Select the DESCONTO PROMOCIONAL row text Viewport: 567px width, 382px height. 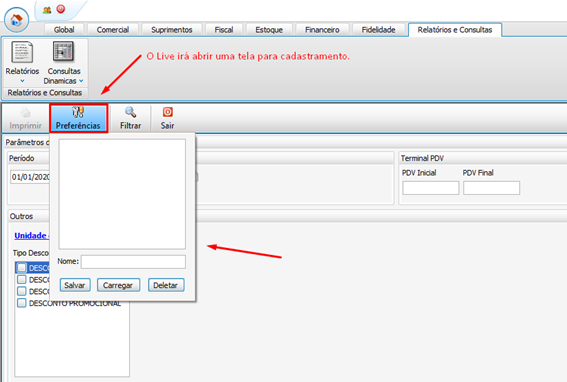tap(75, 303)
